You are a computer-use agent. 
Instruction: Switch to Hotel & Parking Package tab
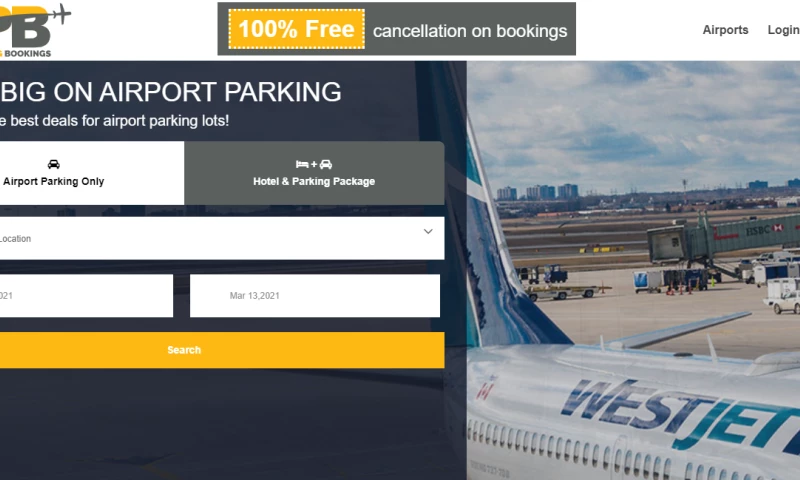pos(314,173)
